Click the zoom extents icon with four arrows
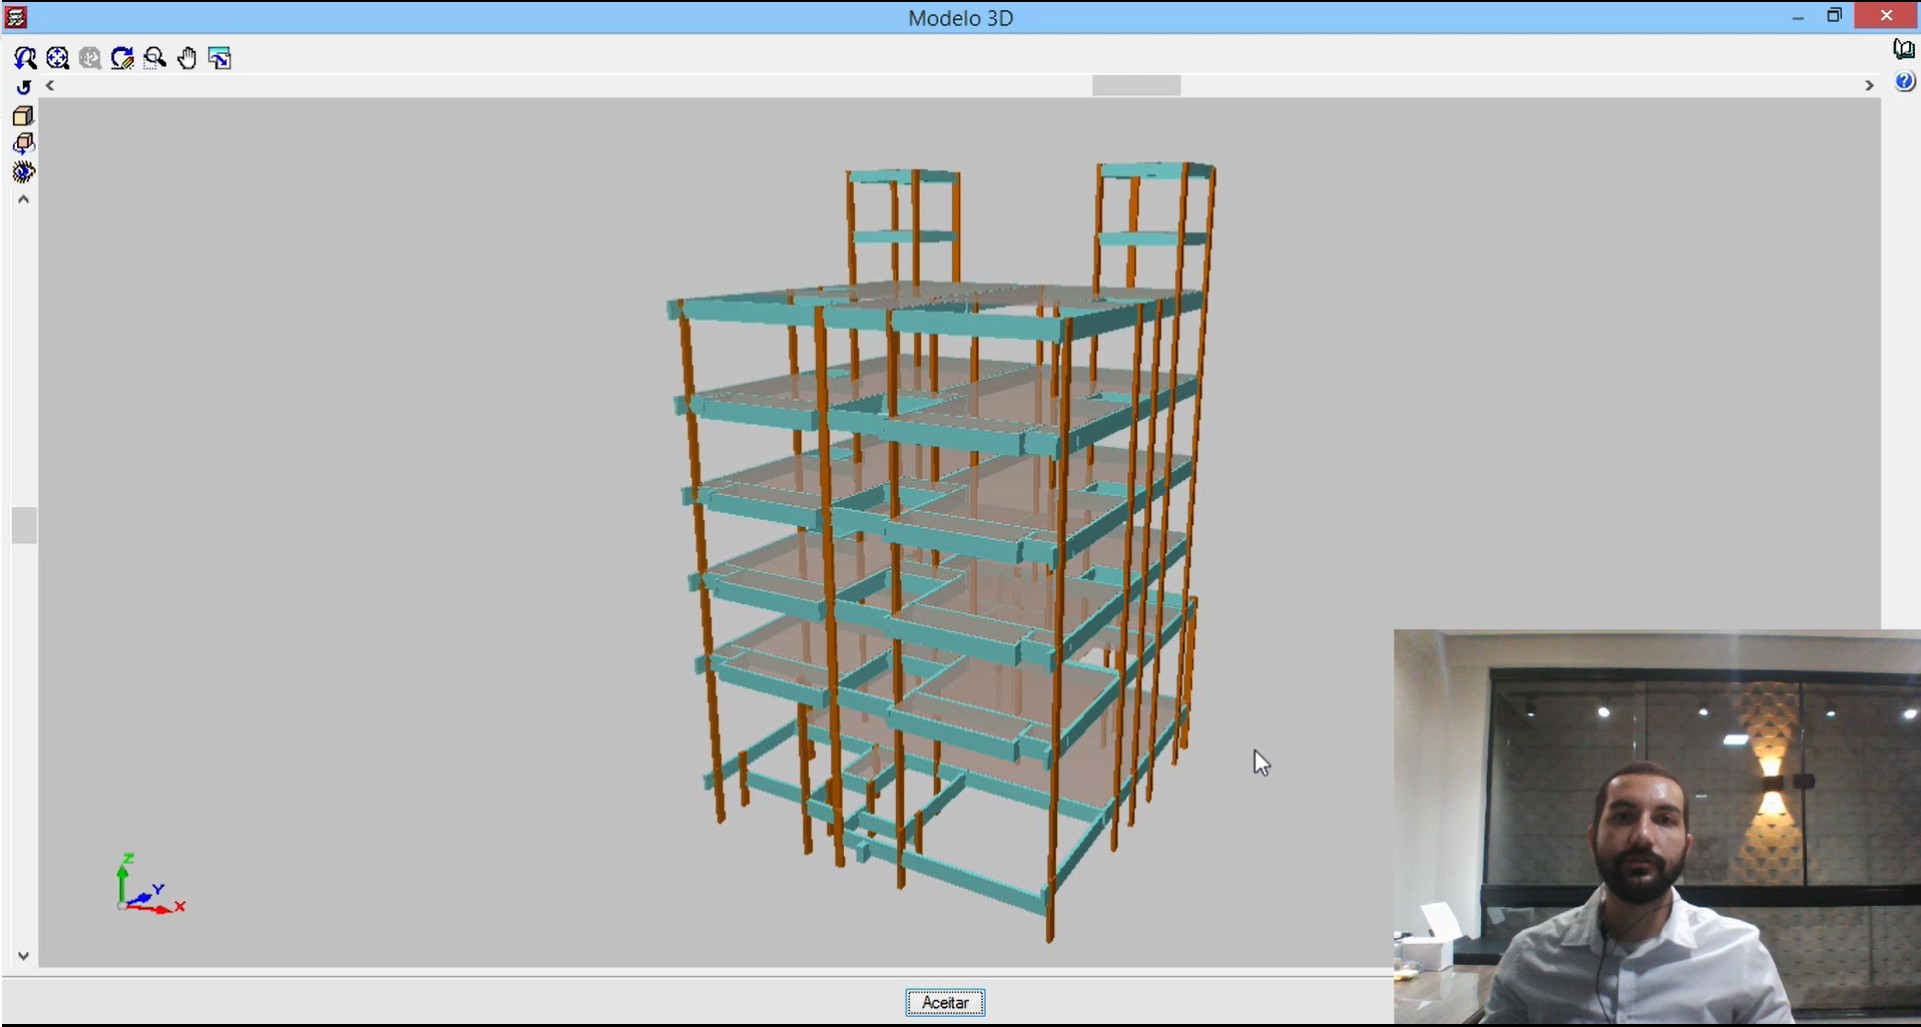This screenshot has width=1921, height=1027. (58, 58)
